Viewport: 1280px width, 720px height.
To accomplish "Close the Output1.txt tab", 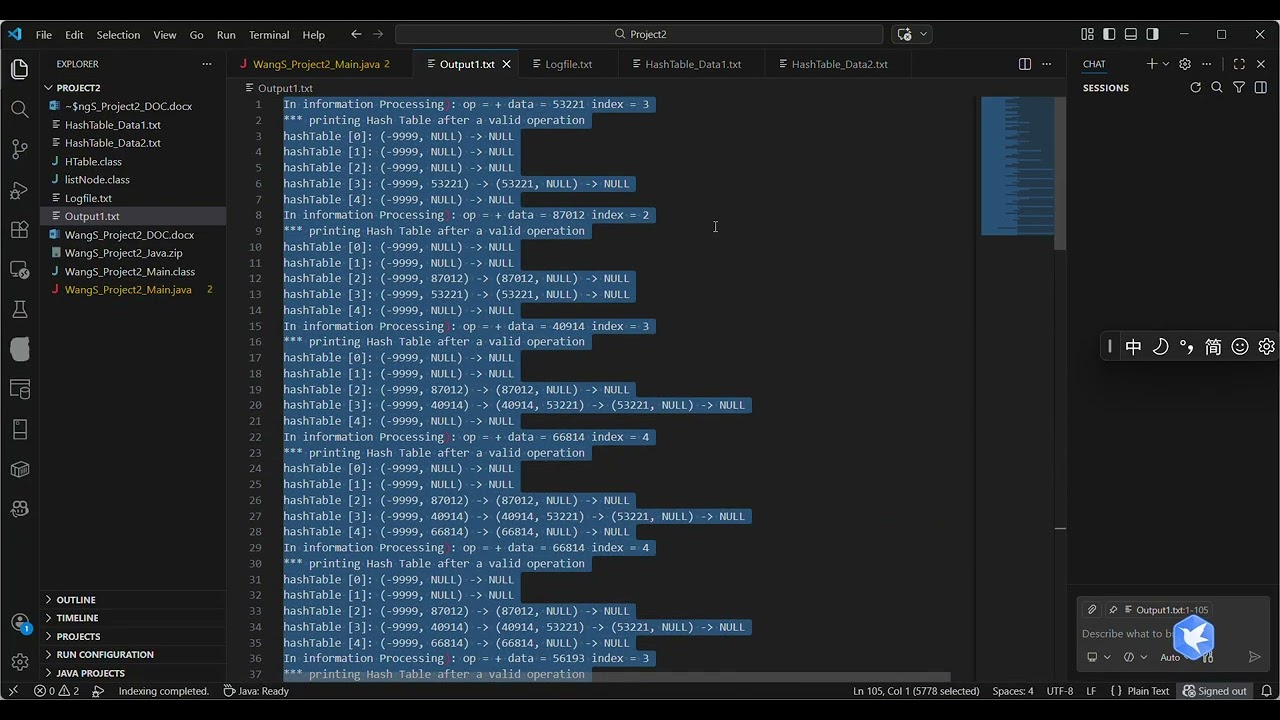I will point(507,64).
